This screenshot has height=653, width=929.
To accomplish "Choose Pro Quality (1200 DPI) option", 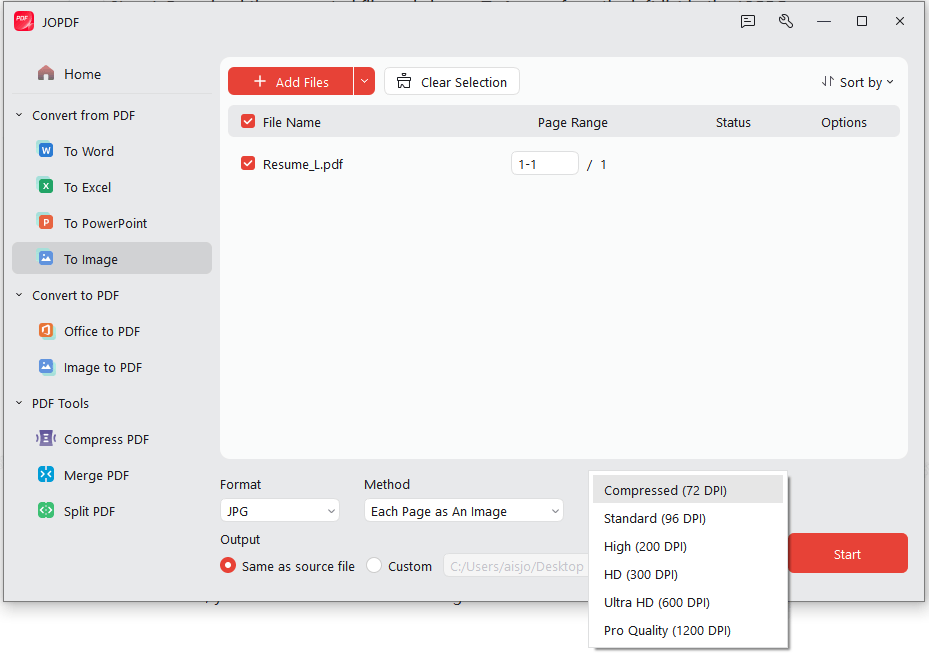I will (x=688, y=630).
